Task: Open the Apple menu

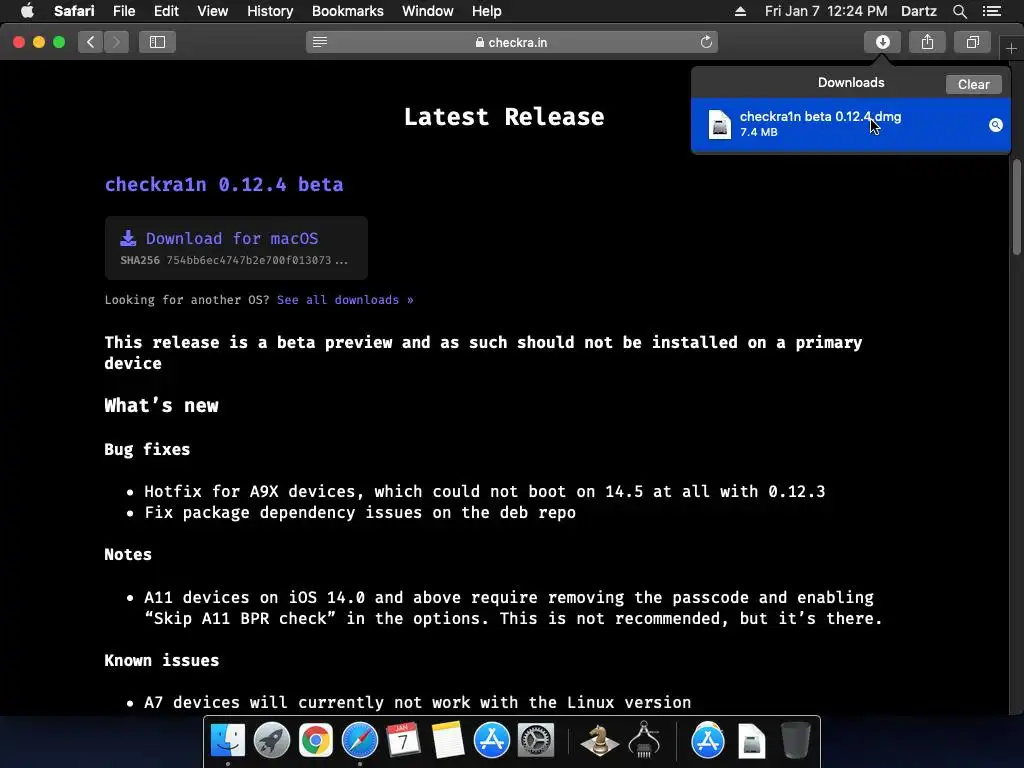Action: point(27,11)
